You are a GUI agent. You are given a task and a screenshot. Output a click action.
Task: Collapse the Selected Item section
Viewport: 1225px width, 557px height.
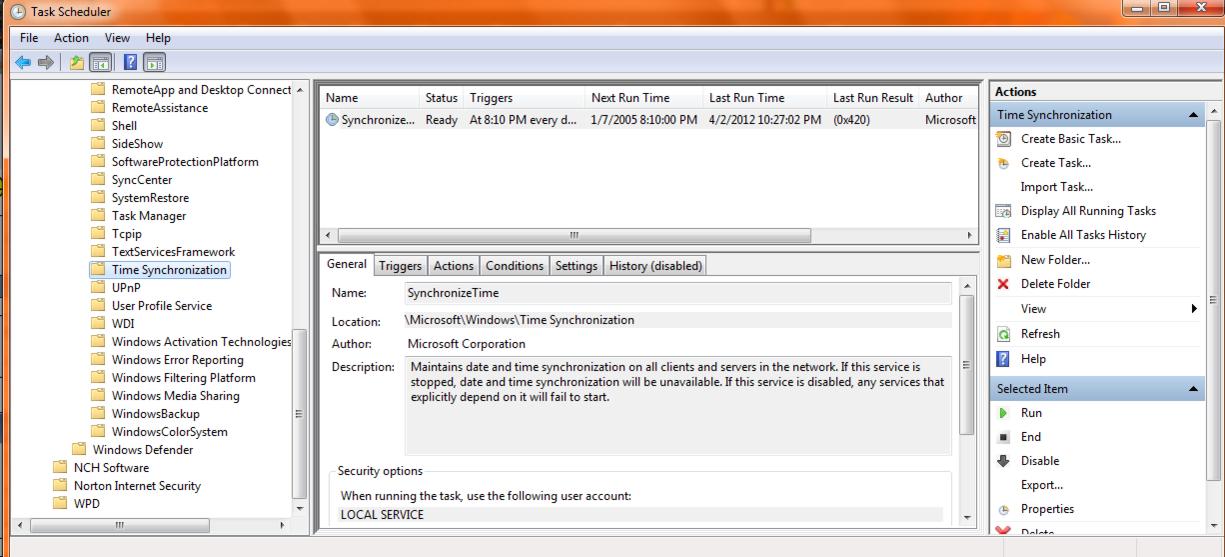click(1194, 389)
